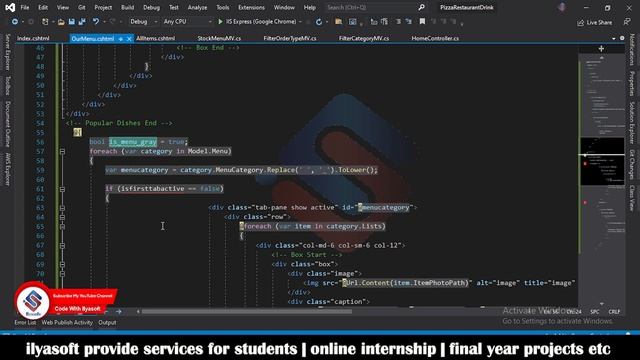Collapse the box div at line 69

point(62,264)
